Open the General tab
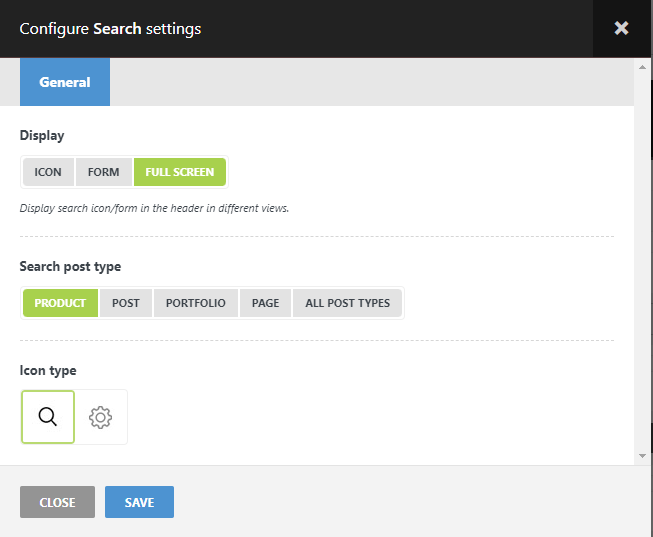The image size is (653, 537). [65, 82]
